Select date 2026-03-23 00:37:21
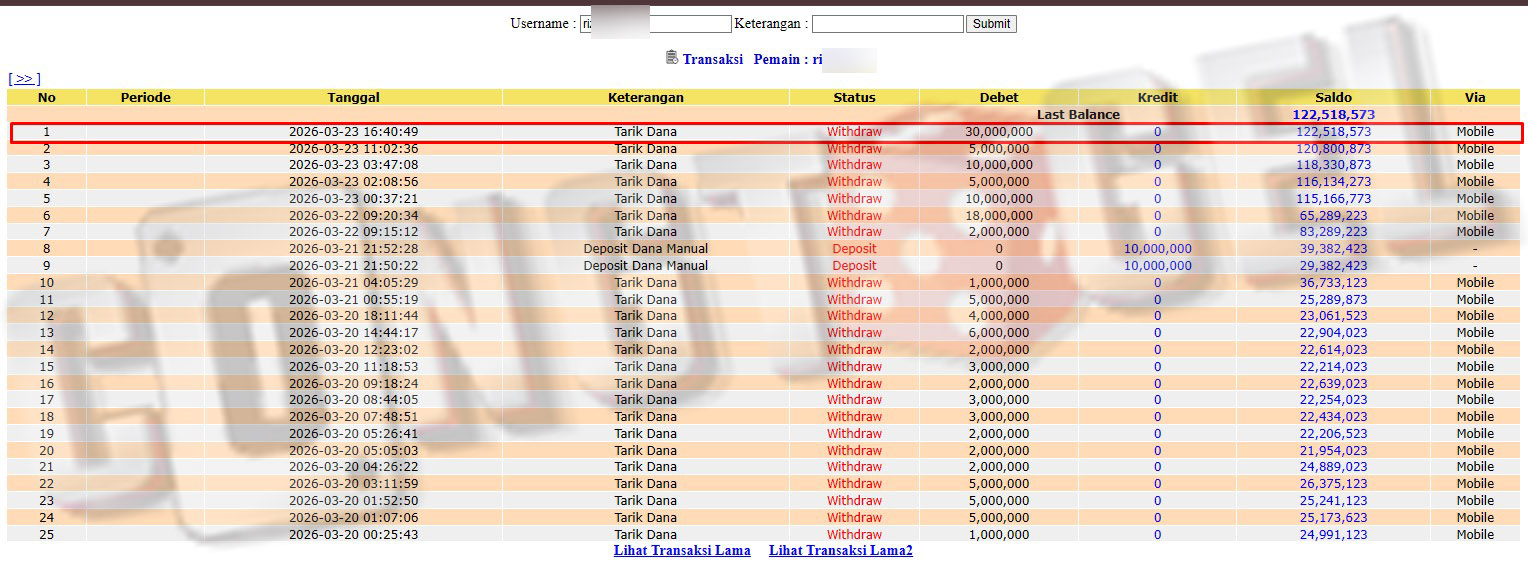Viewport: 1528px width, 565px height. [353, 199]
